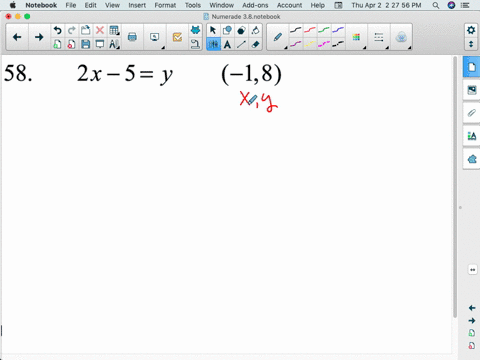
Task: Choose the magenta-purple pen style
Action: pos(295,44)
